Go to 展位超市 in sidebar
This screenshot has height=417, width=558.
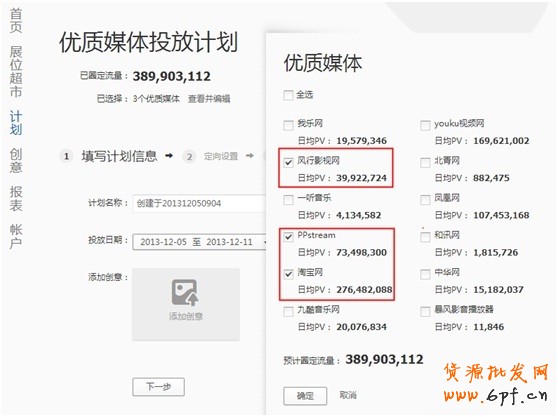click(16, 72)
